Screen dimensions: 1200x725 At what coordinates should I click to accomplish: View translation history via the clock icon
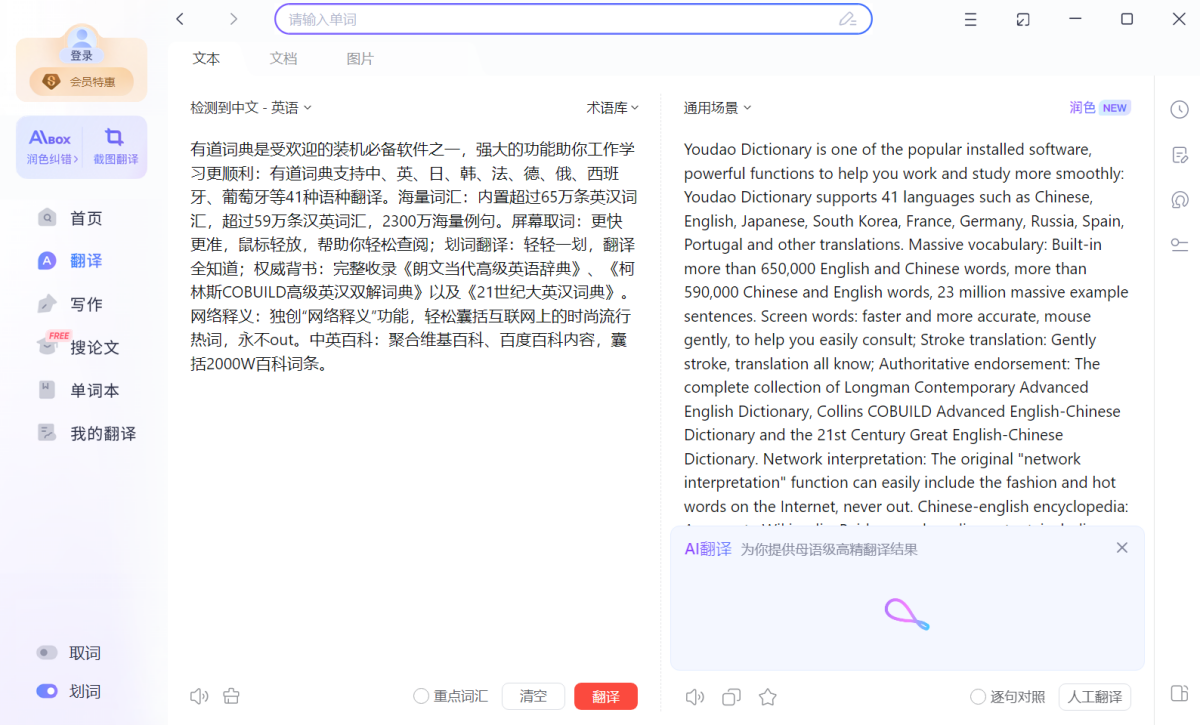click(1179, 110)
